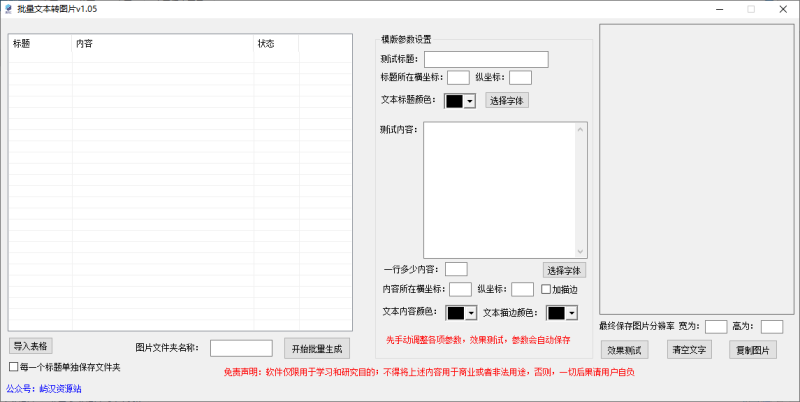Focus the 内容所在横坐标 input field
The image size is (800, 402).
point(460,289)
